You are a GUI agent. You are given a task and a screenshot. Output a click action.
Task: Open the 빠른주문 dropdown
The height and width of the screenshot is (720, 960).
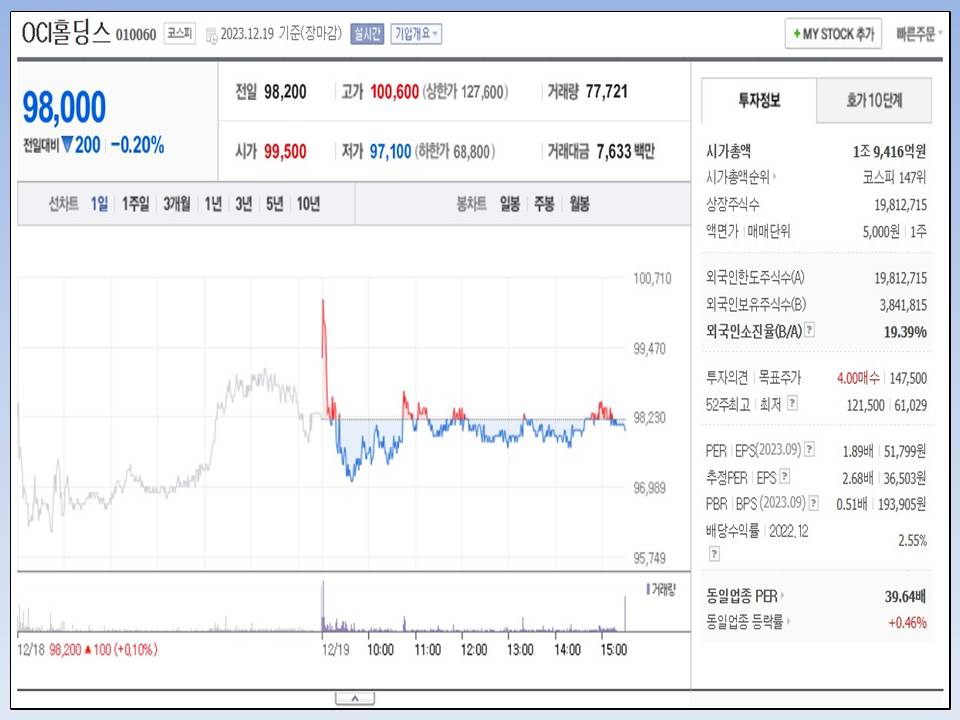pos(918,34)
